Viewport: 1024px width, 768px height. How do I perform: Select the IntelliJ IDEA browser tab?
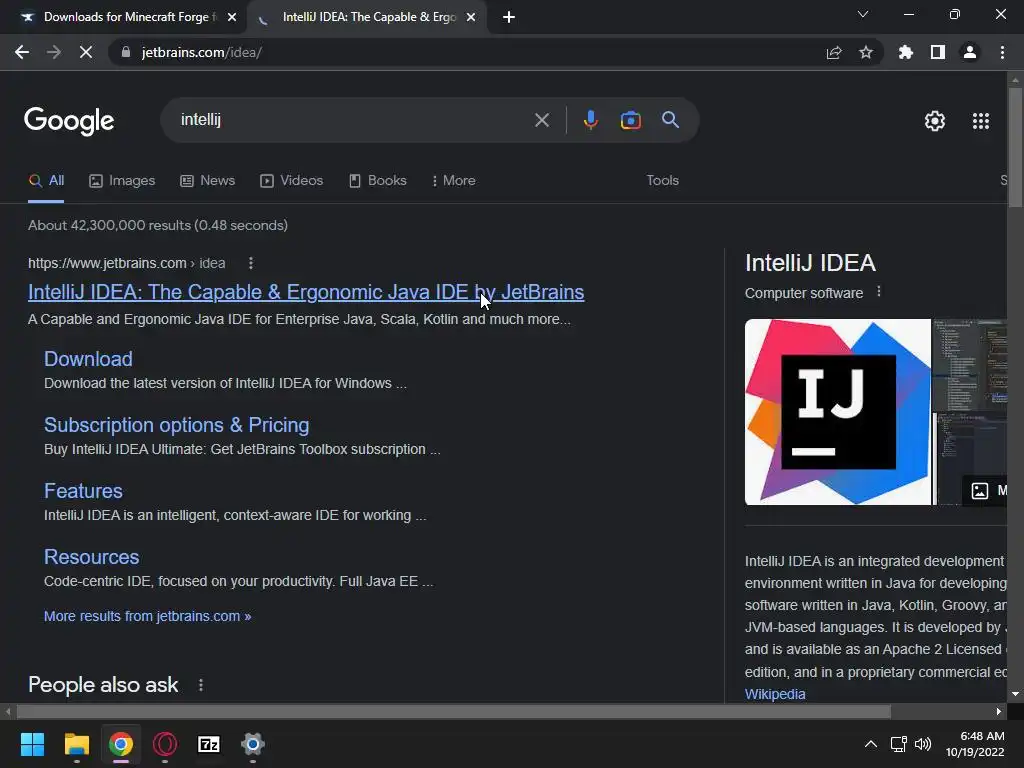[x=368, y=17]
